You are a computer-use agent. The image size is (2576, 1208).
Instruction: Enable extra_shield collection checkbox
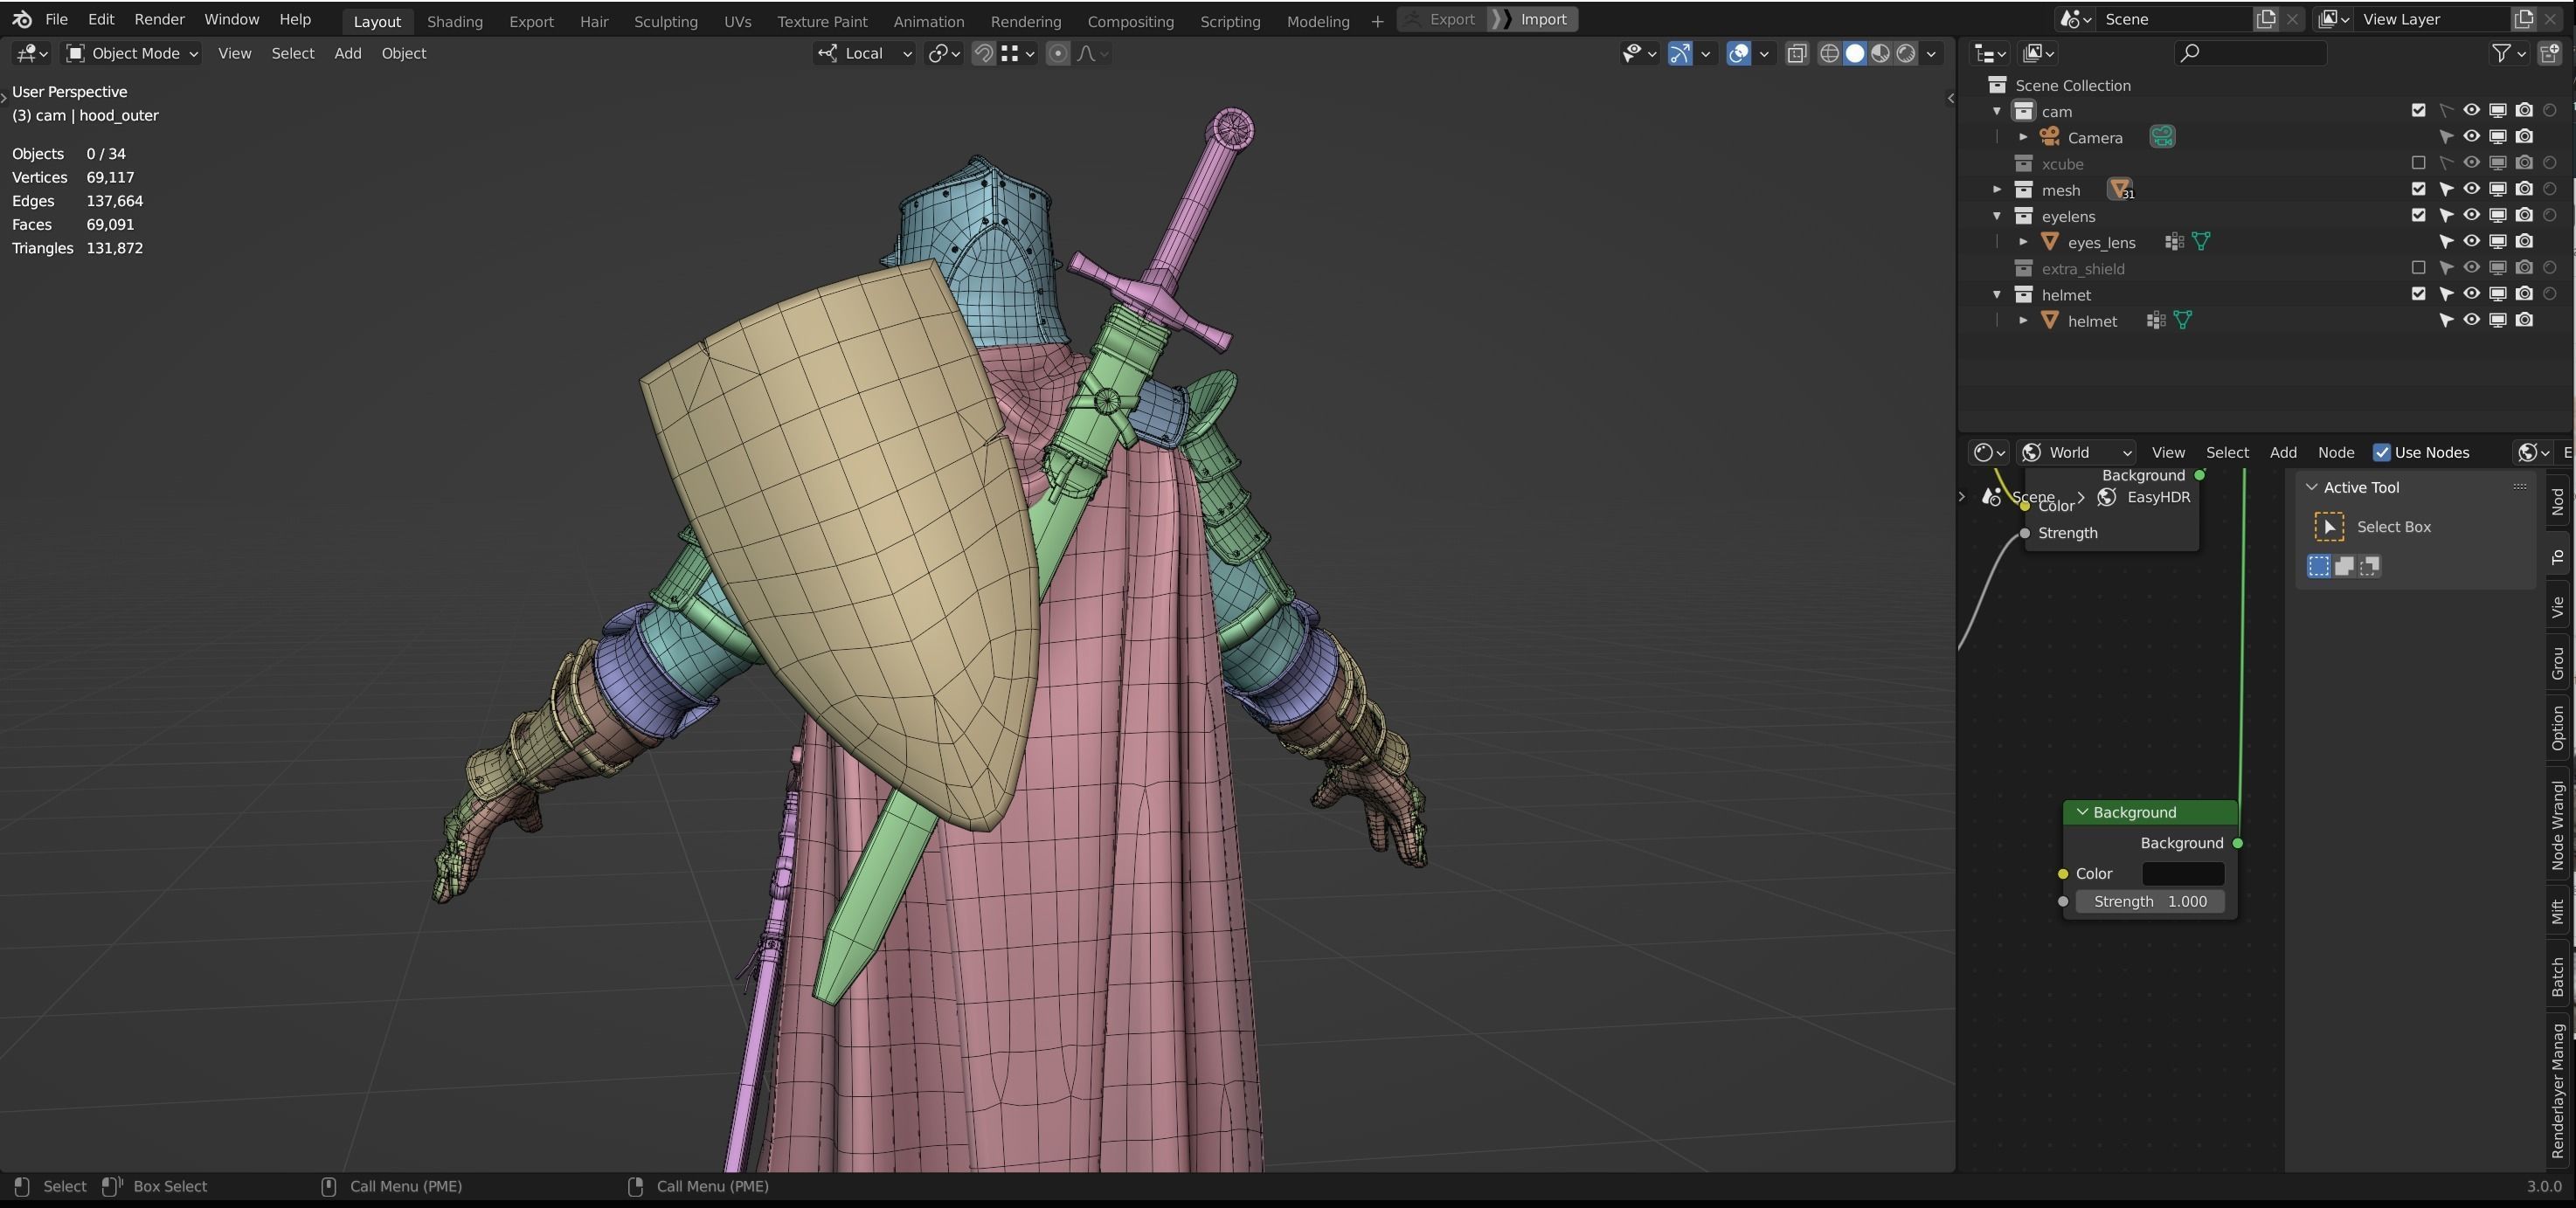coord(2418,267)
